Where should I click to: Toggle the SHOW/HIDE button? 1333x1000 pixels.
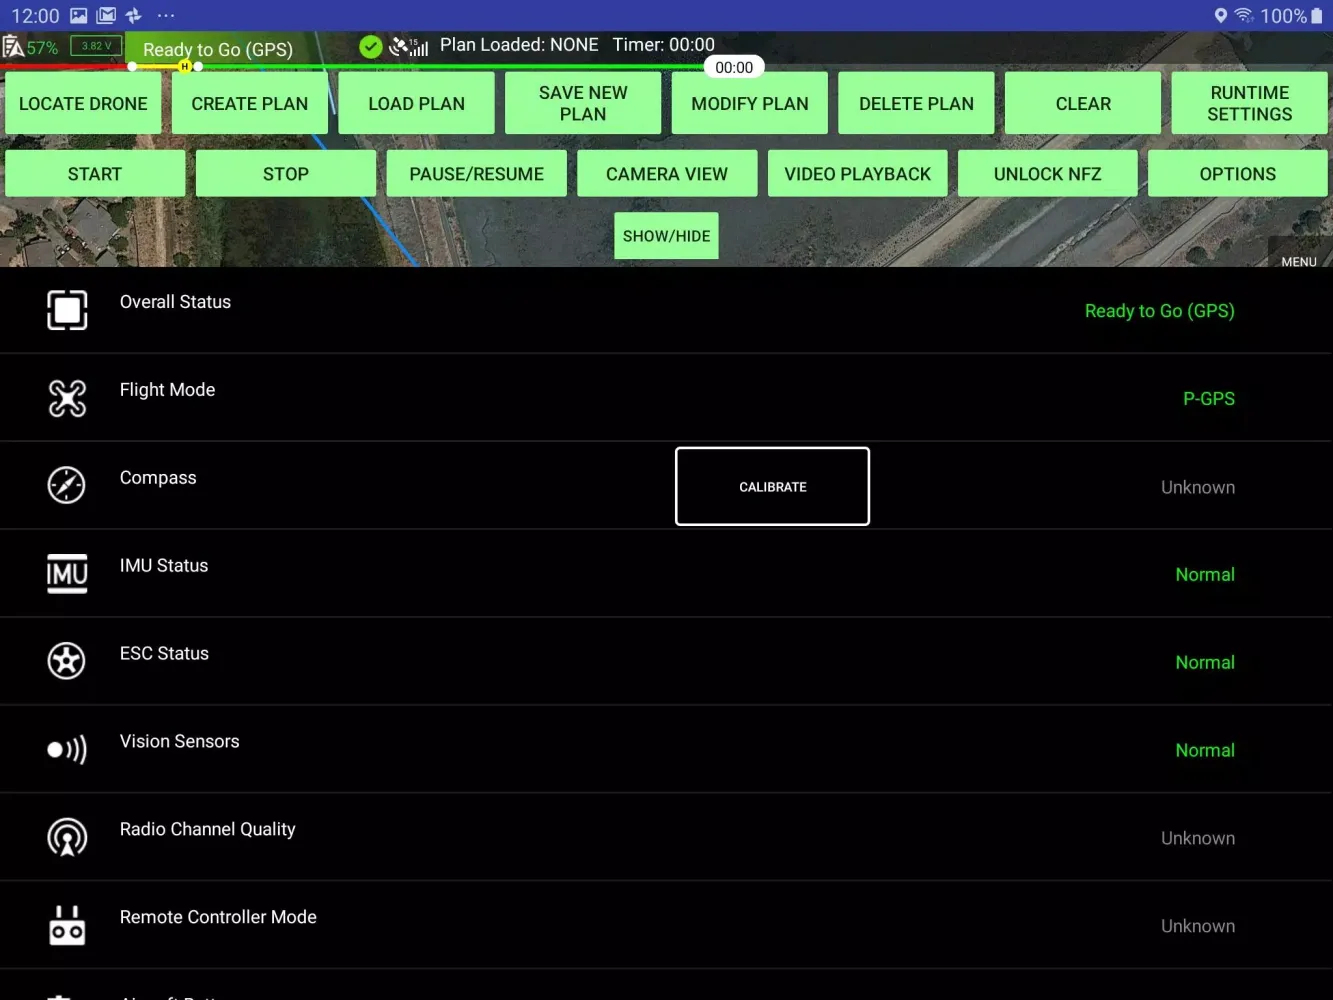(x=666, y=236)
